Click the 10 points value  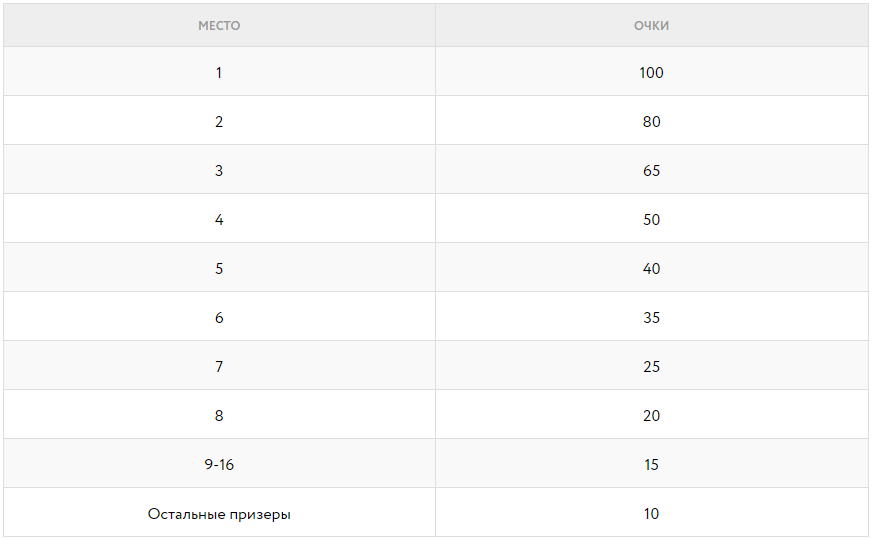point(651,514)
